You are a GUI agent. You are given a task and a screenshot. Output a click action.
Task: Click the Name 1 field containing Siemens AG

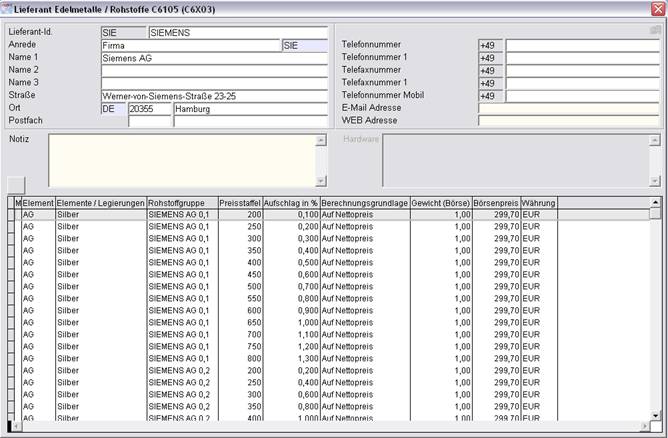[x=213, y=58]
